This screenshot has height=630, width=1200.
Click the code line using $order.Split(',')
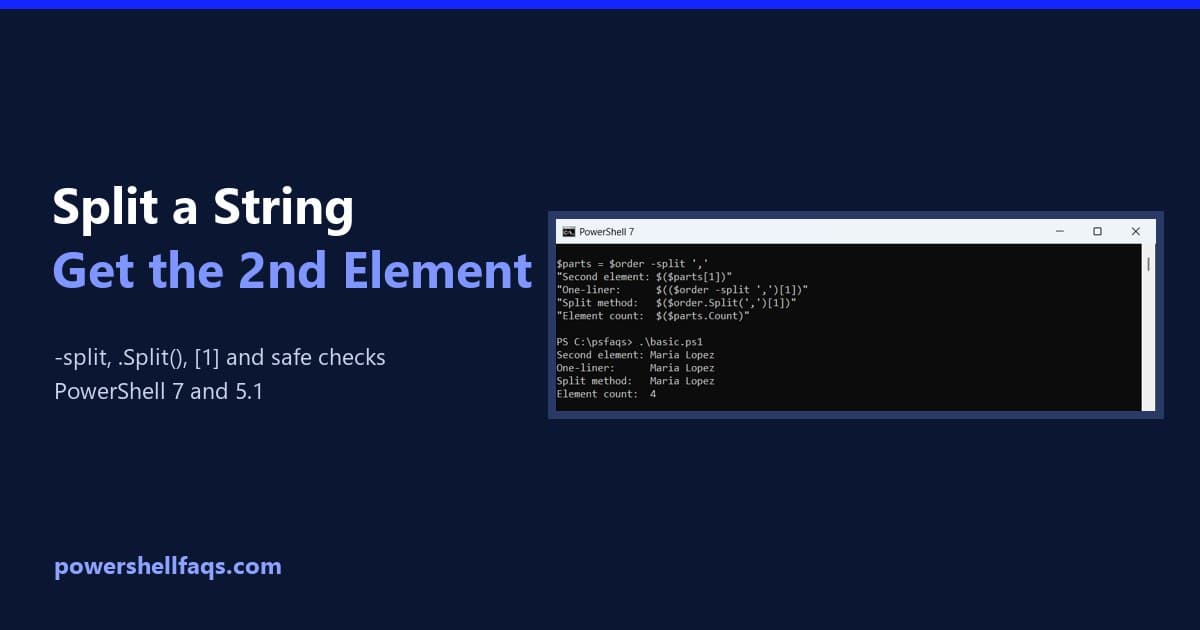click(676, 302)
